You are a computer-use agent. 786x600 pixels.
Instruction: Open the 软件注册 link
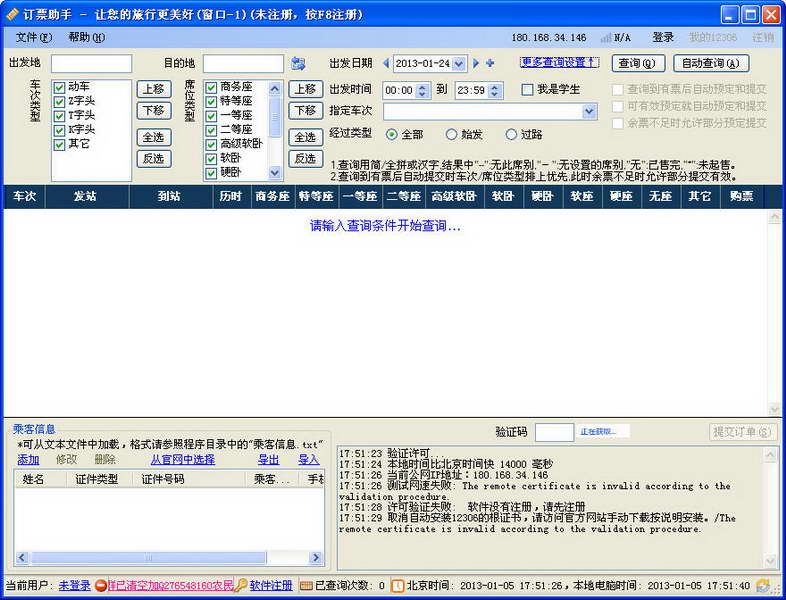tap(271, 585)
